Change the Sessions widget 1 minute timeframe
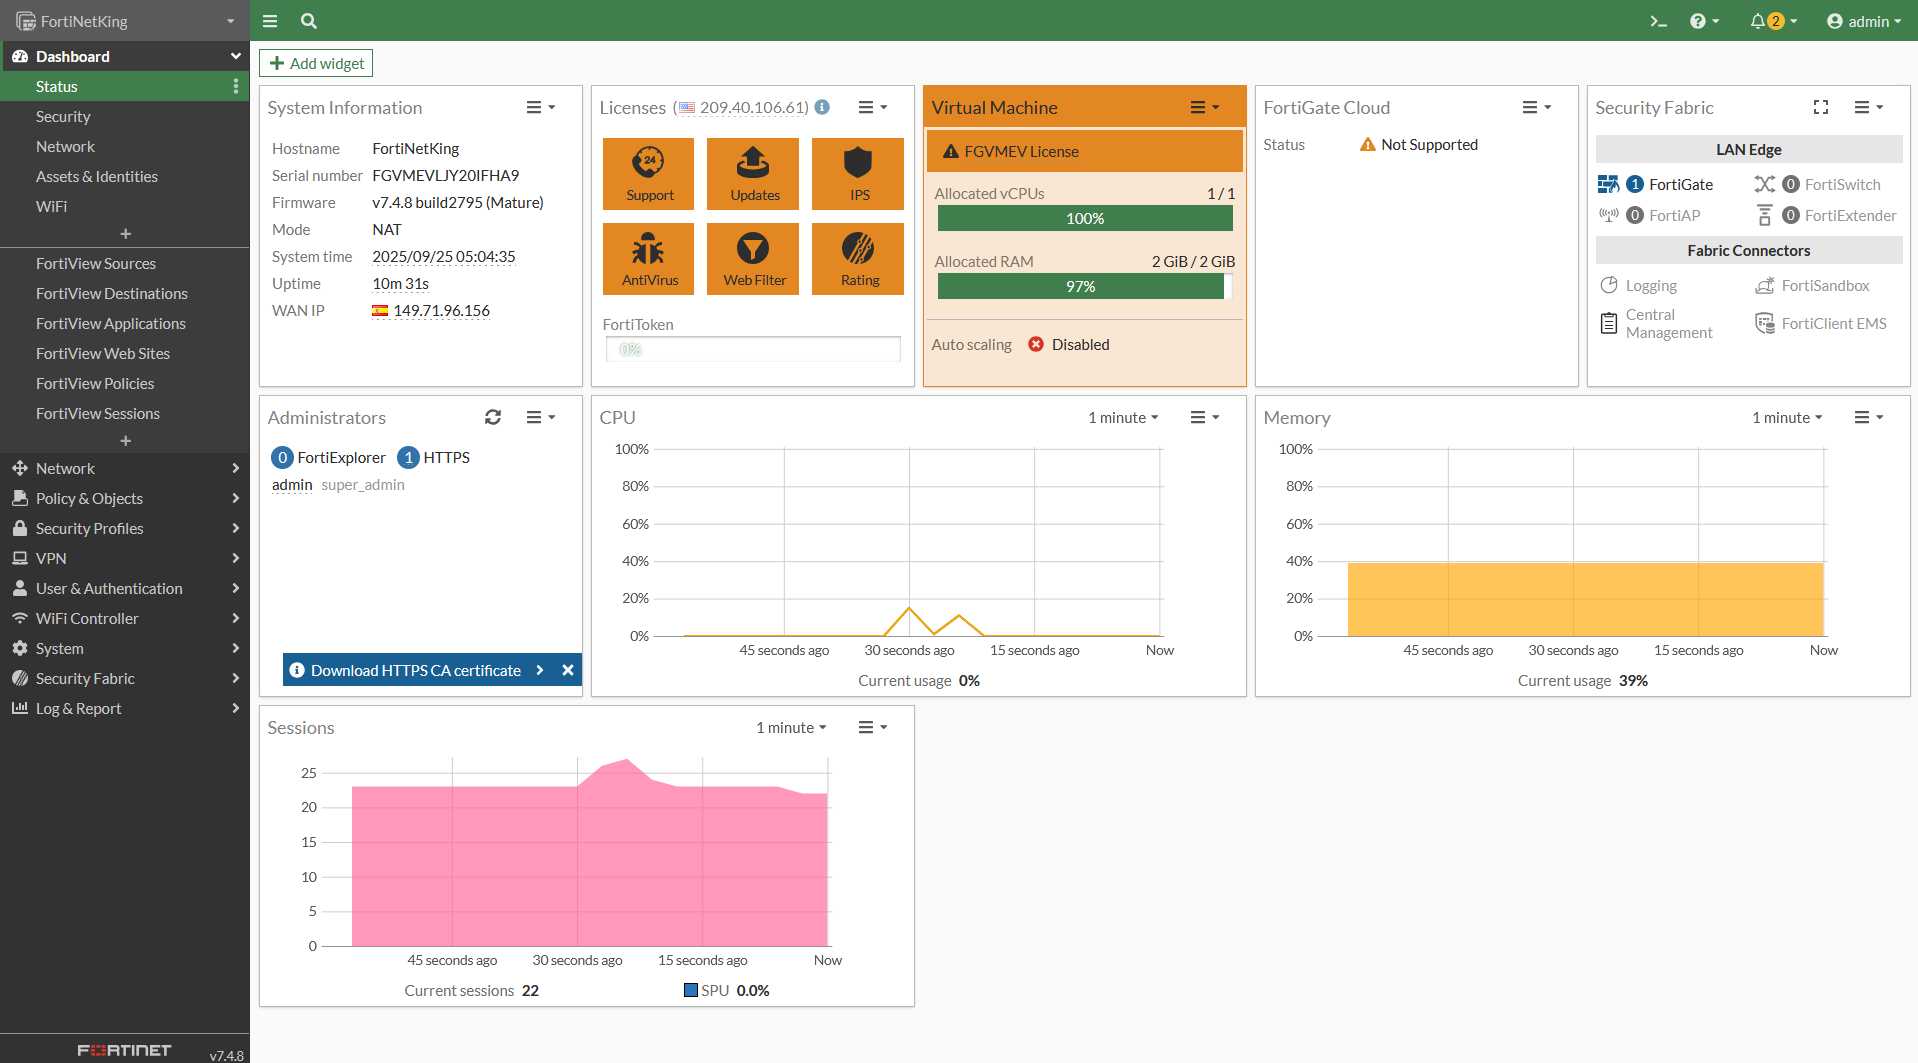The width and height of the screenshot is (1918, 1063). pos(791,727)
